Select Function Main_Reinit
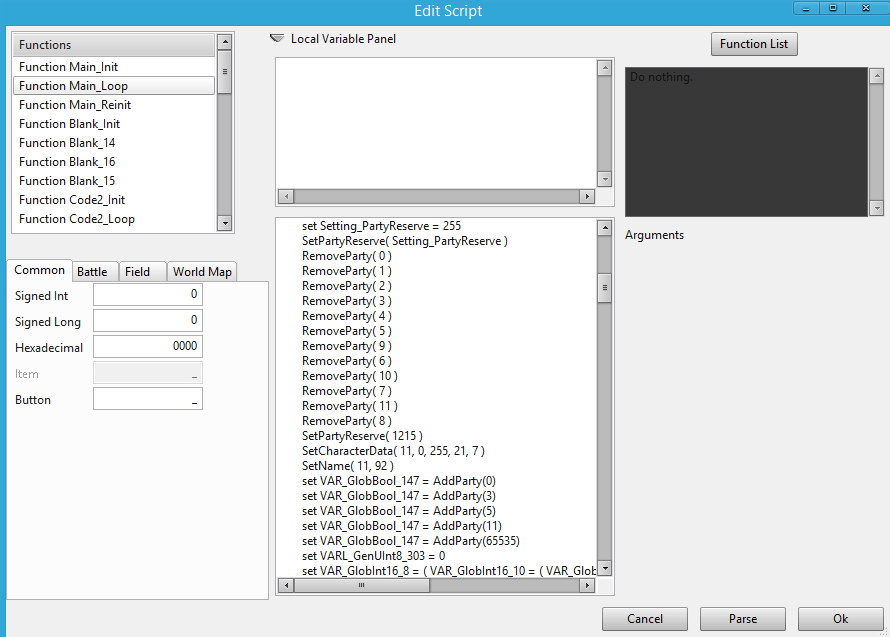Screen dimensions: 890x637 [114, 105]
